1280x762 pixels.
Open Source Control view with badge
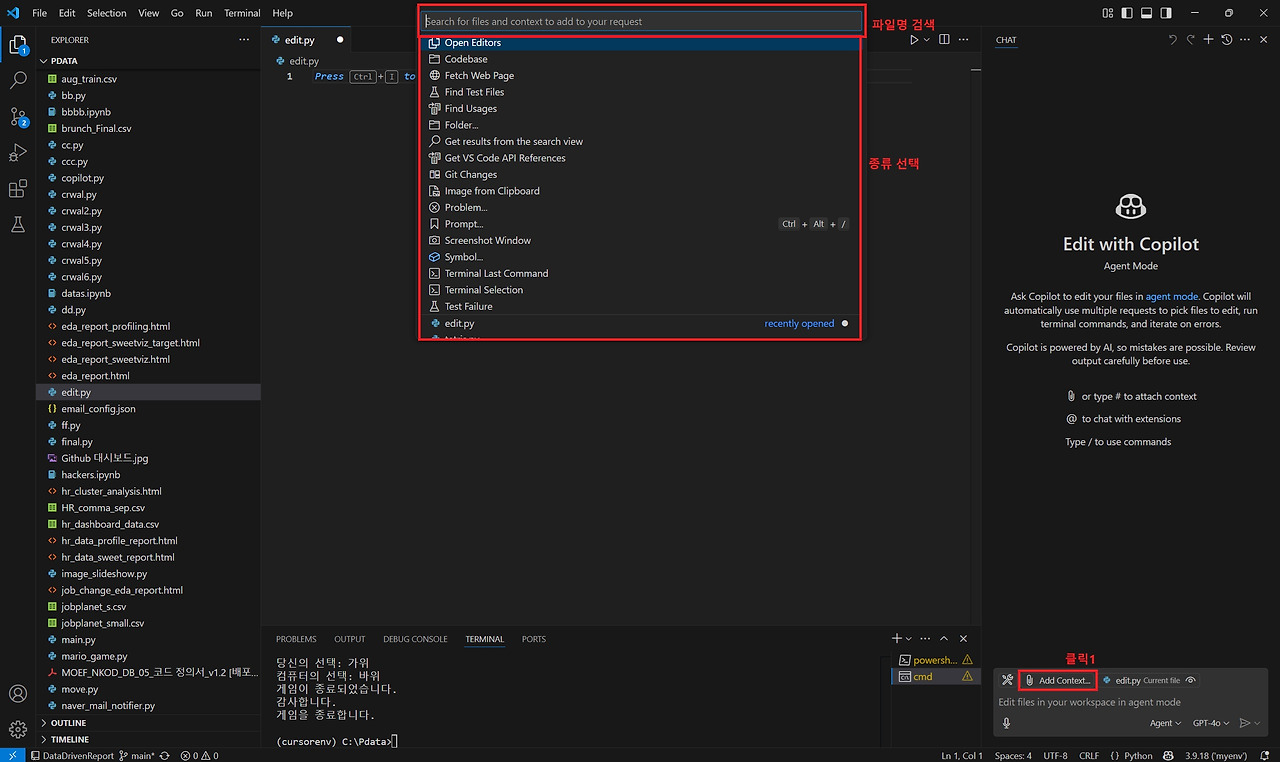point(18,117)
